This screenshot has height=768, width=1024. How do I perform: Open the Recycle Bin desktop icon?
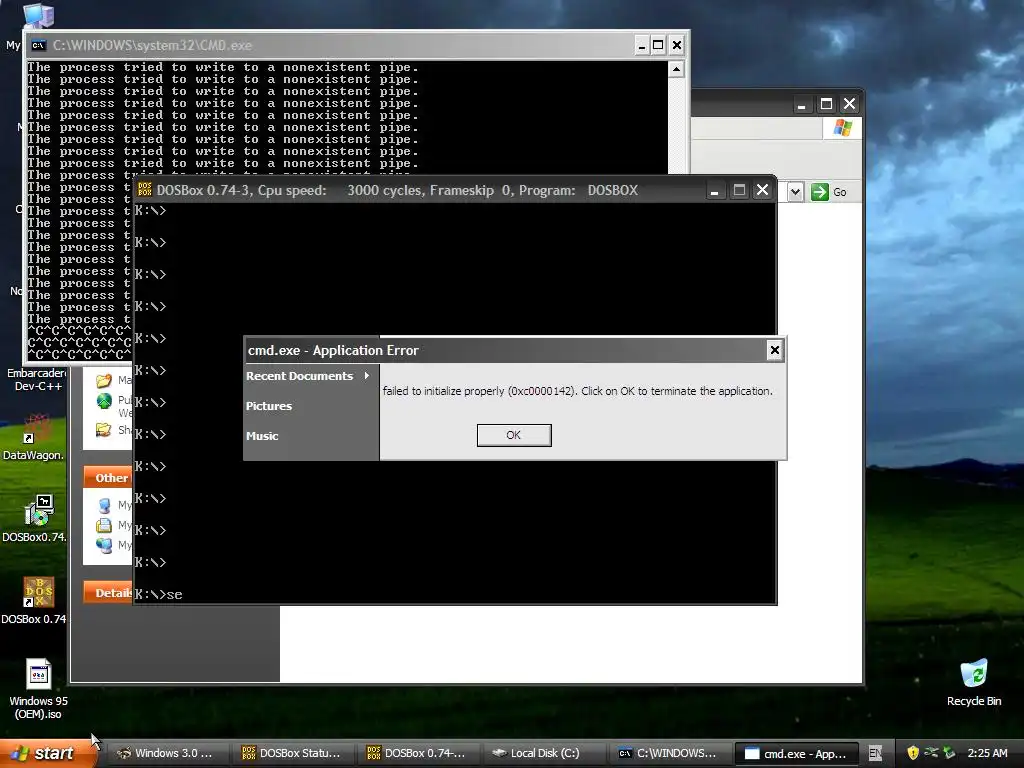(974, 683)
